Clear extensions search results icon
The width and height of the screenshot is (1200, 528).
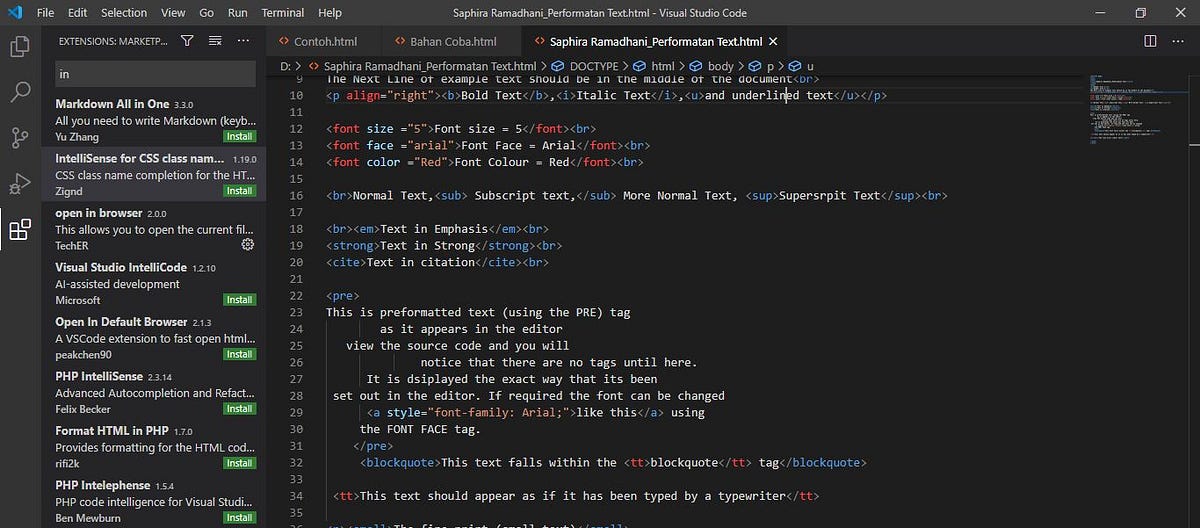click(215, 41)
